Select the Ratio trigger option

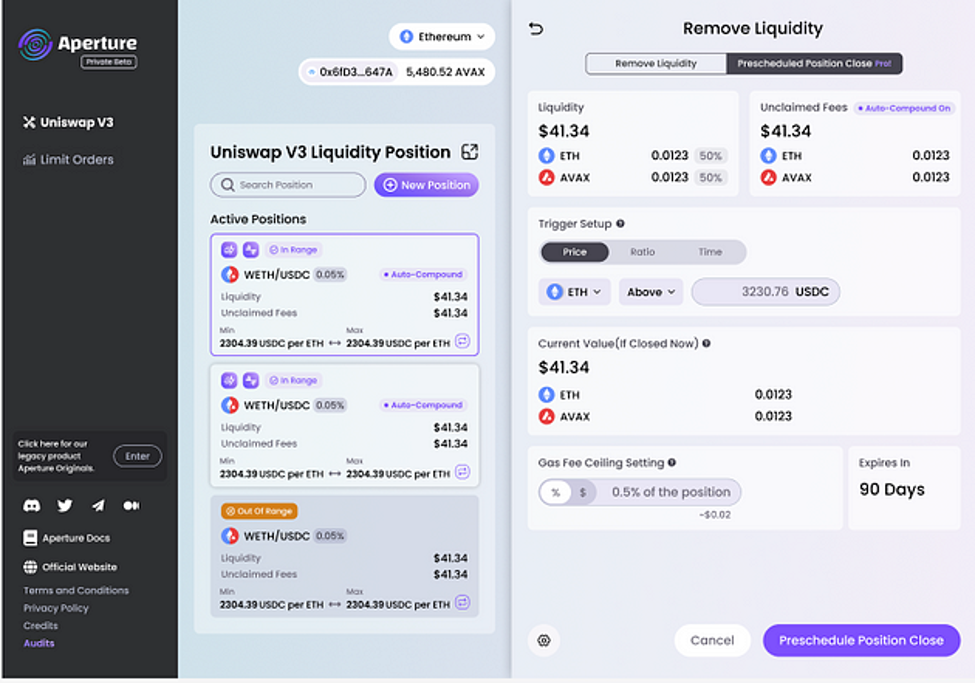tap(642, 252)
